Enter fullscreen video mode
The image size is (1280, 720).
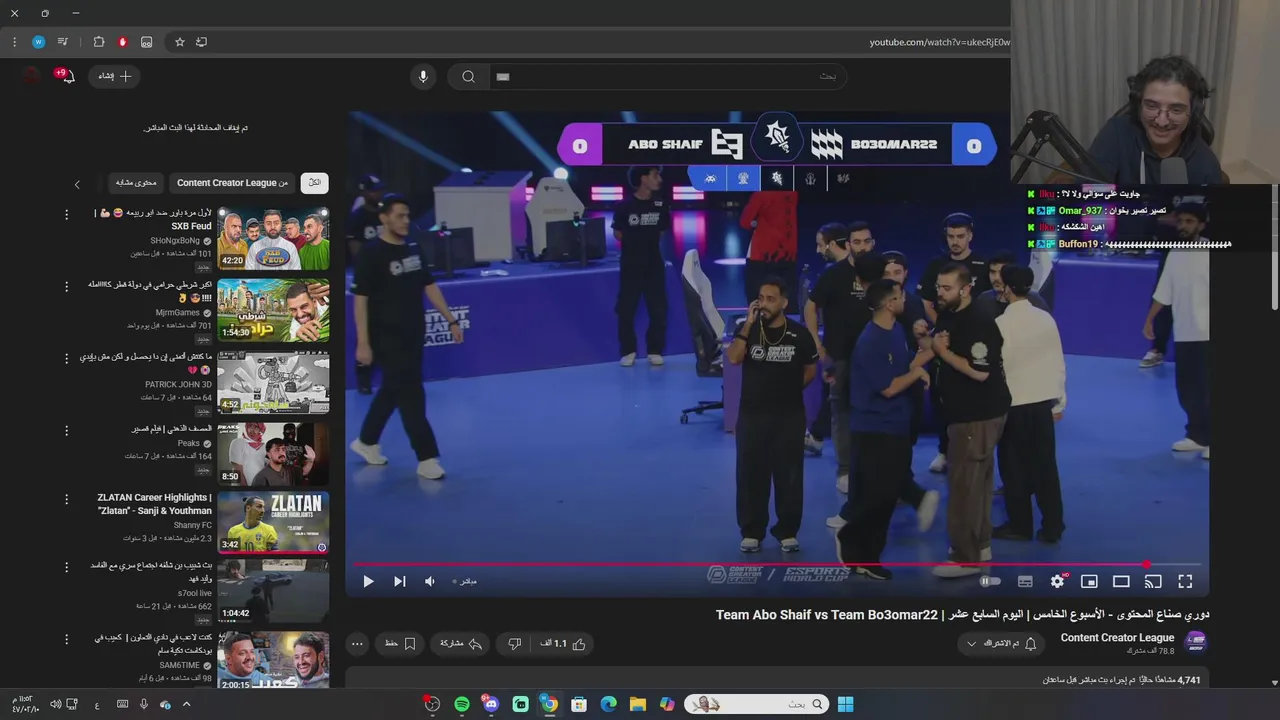[x=1185, y=581]
